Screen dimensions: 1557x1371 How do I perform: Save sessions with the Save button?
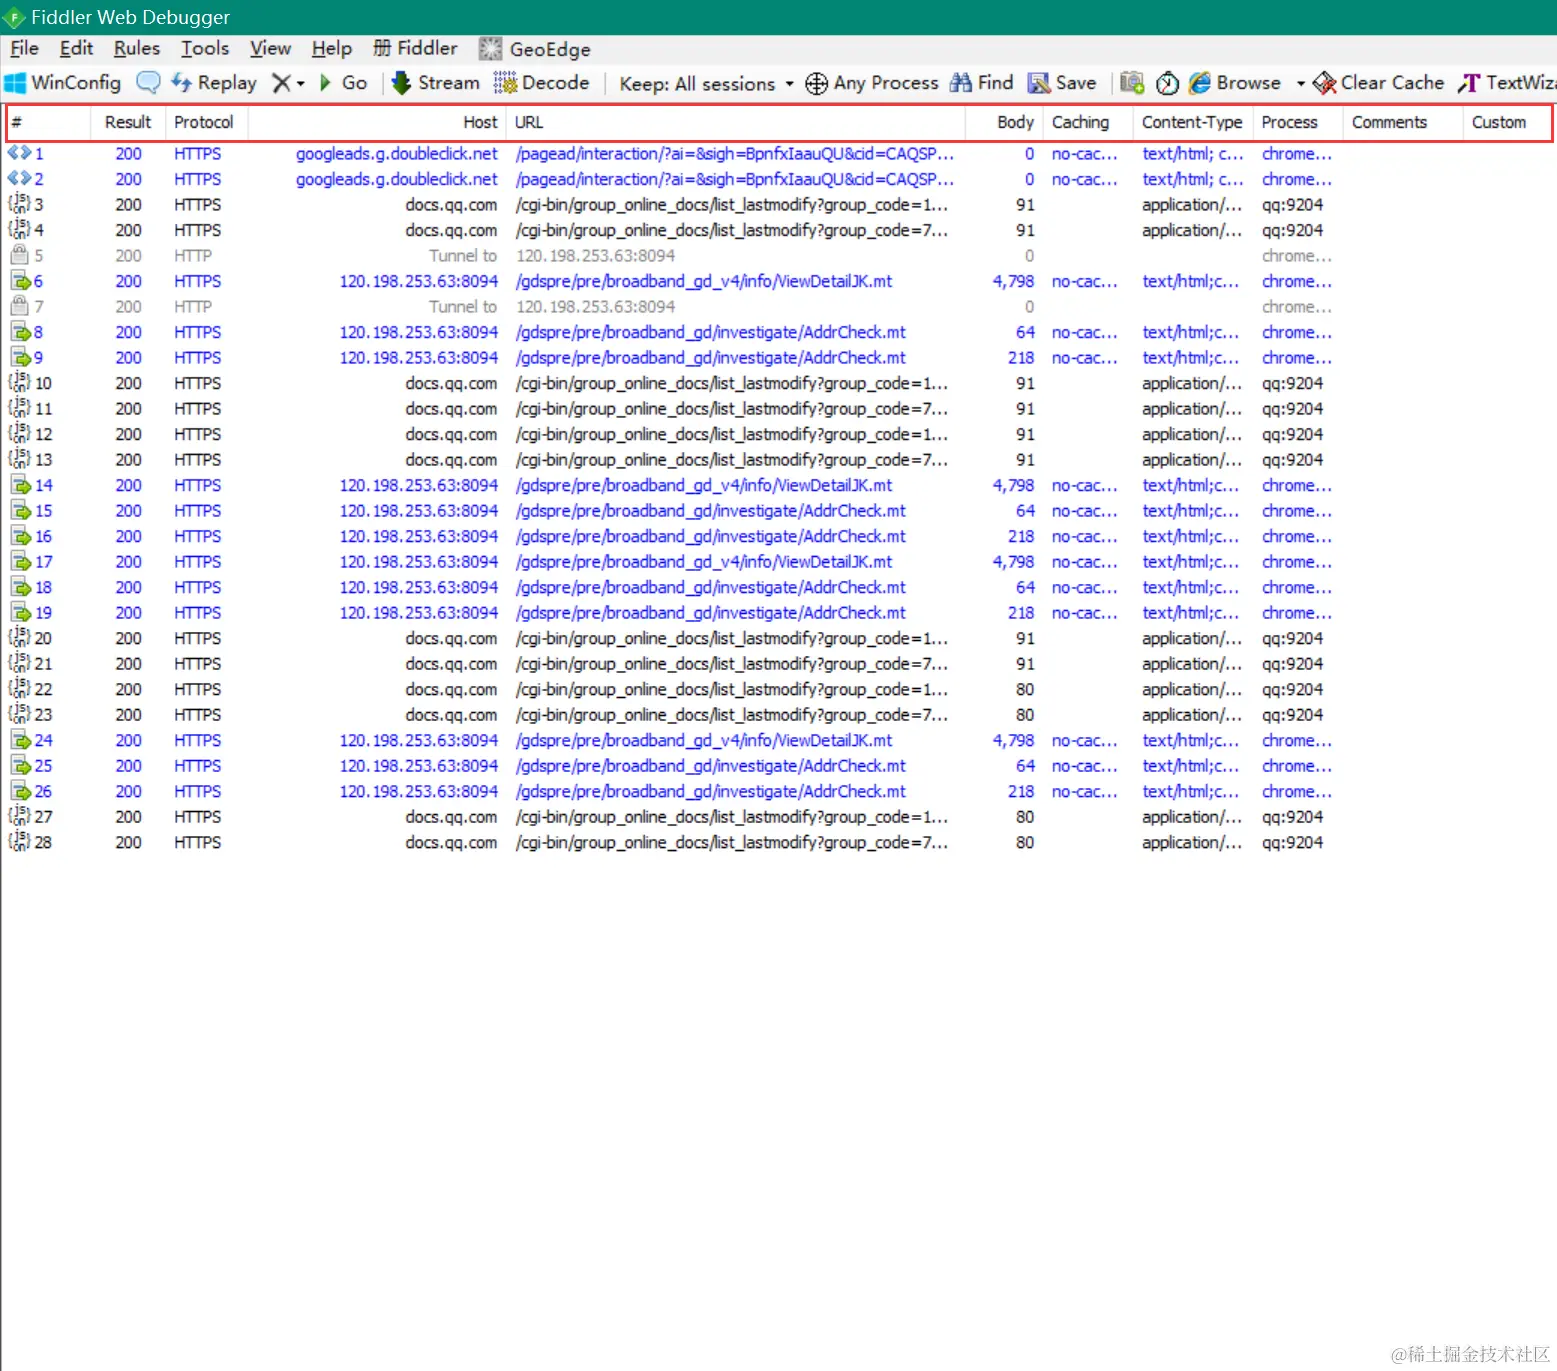pos(1063,83)
